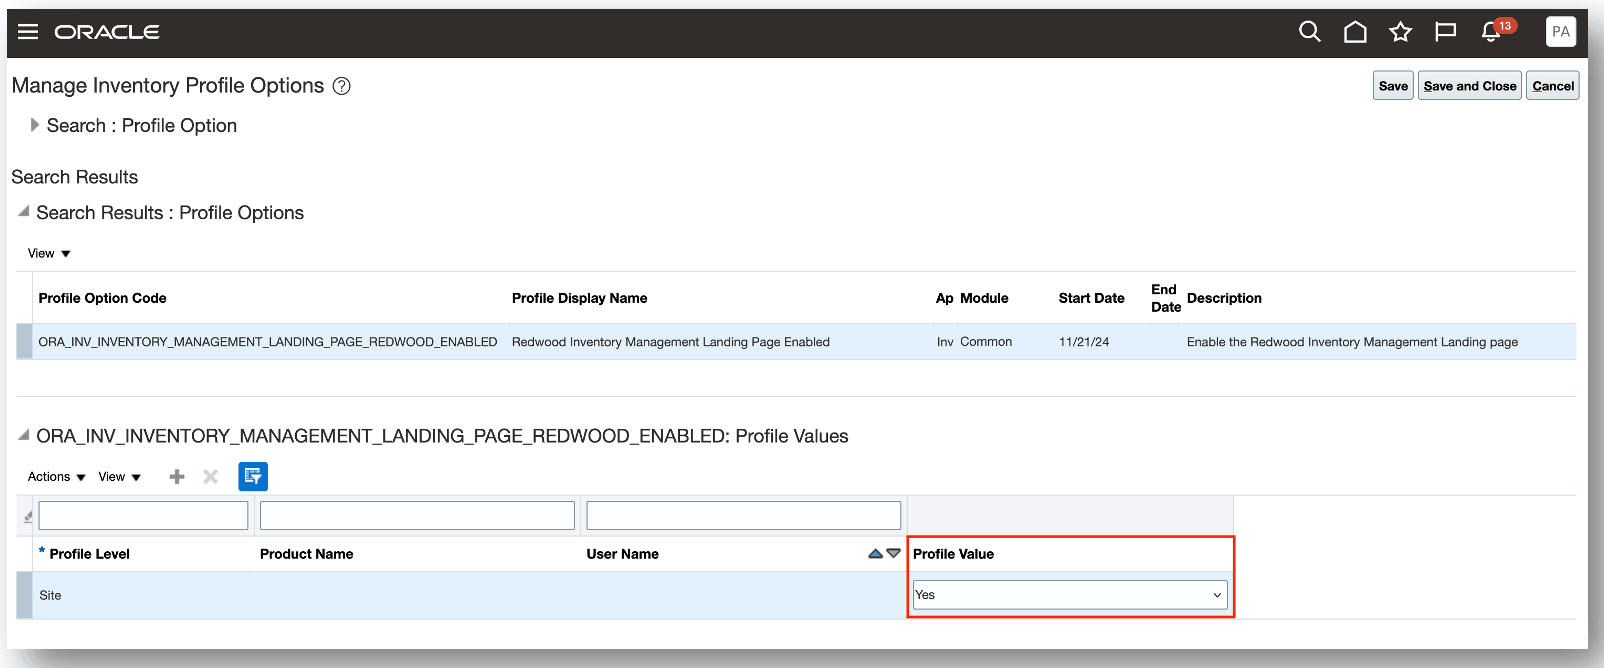Collapse Search Results : Profile Options section
The image size is (1604, 668).
[24, 211]
